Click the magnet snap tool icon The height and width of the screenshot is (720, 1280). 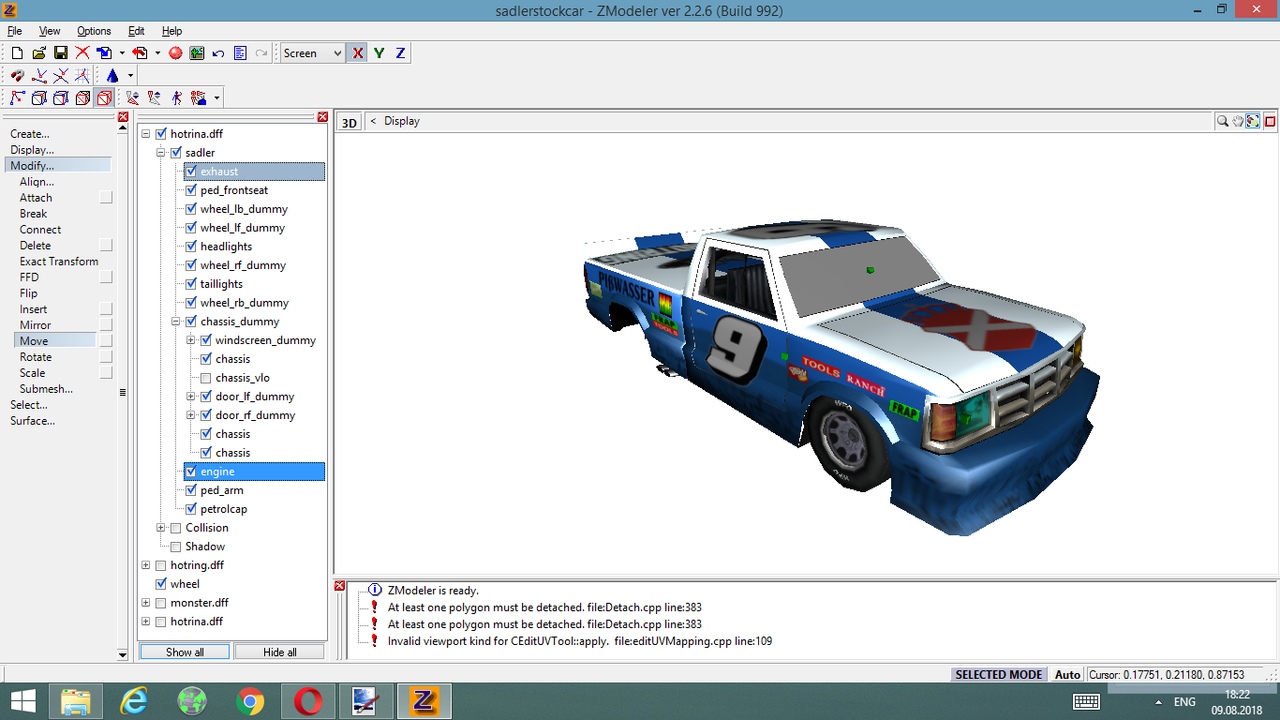17,76
